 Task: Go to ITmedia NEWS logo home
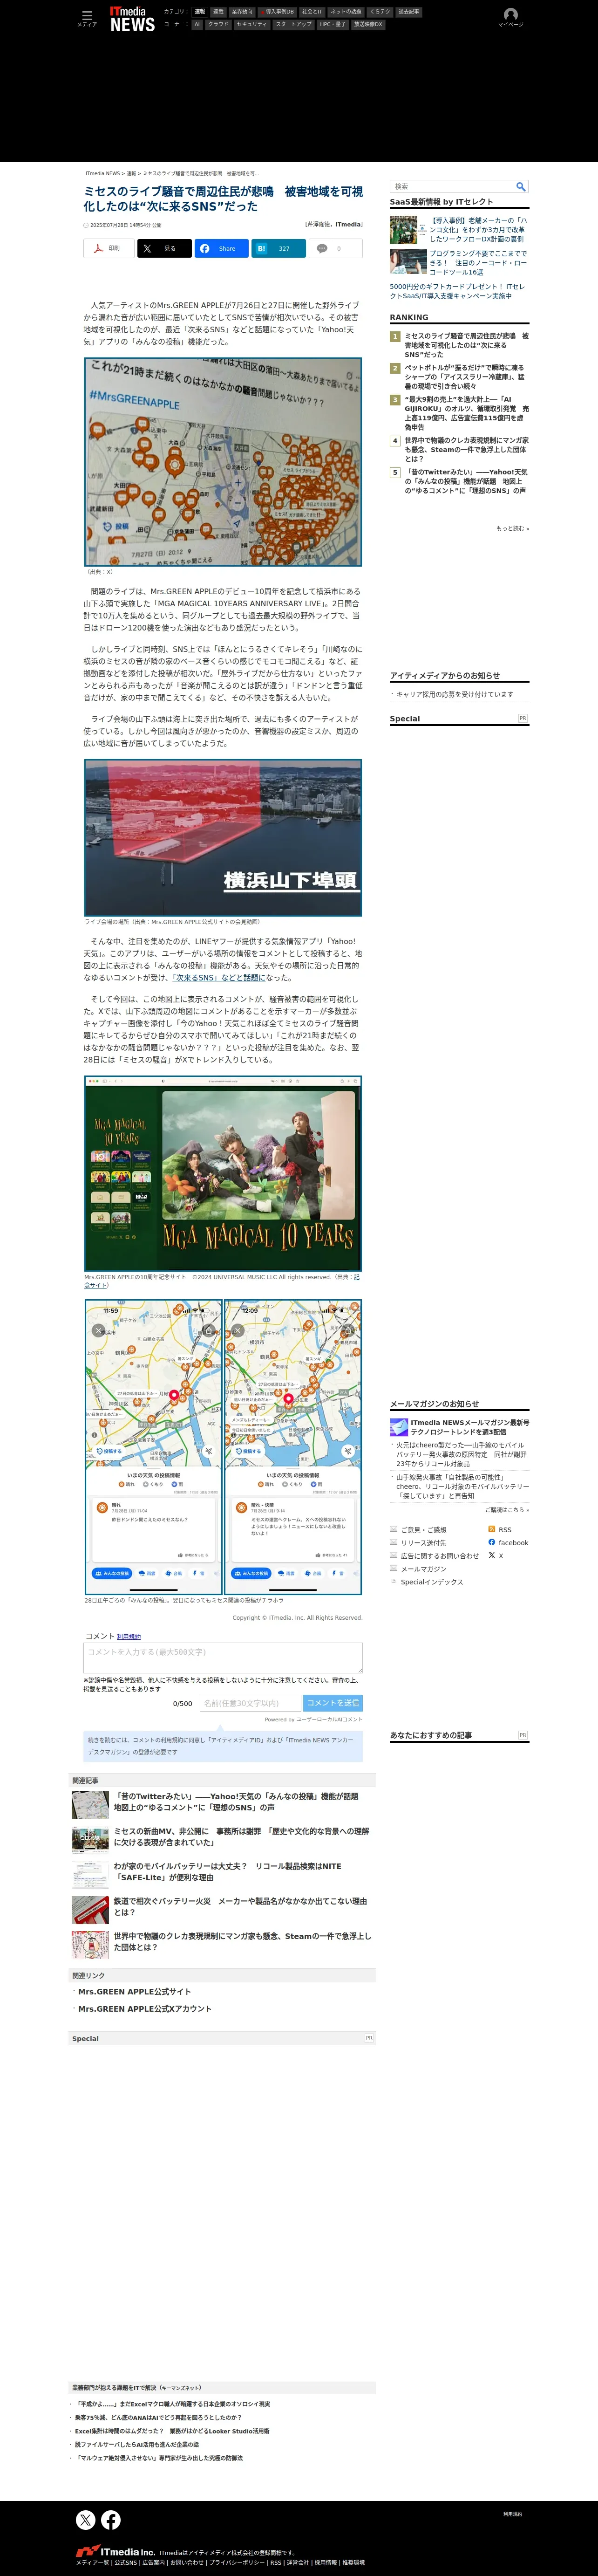132,19
